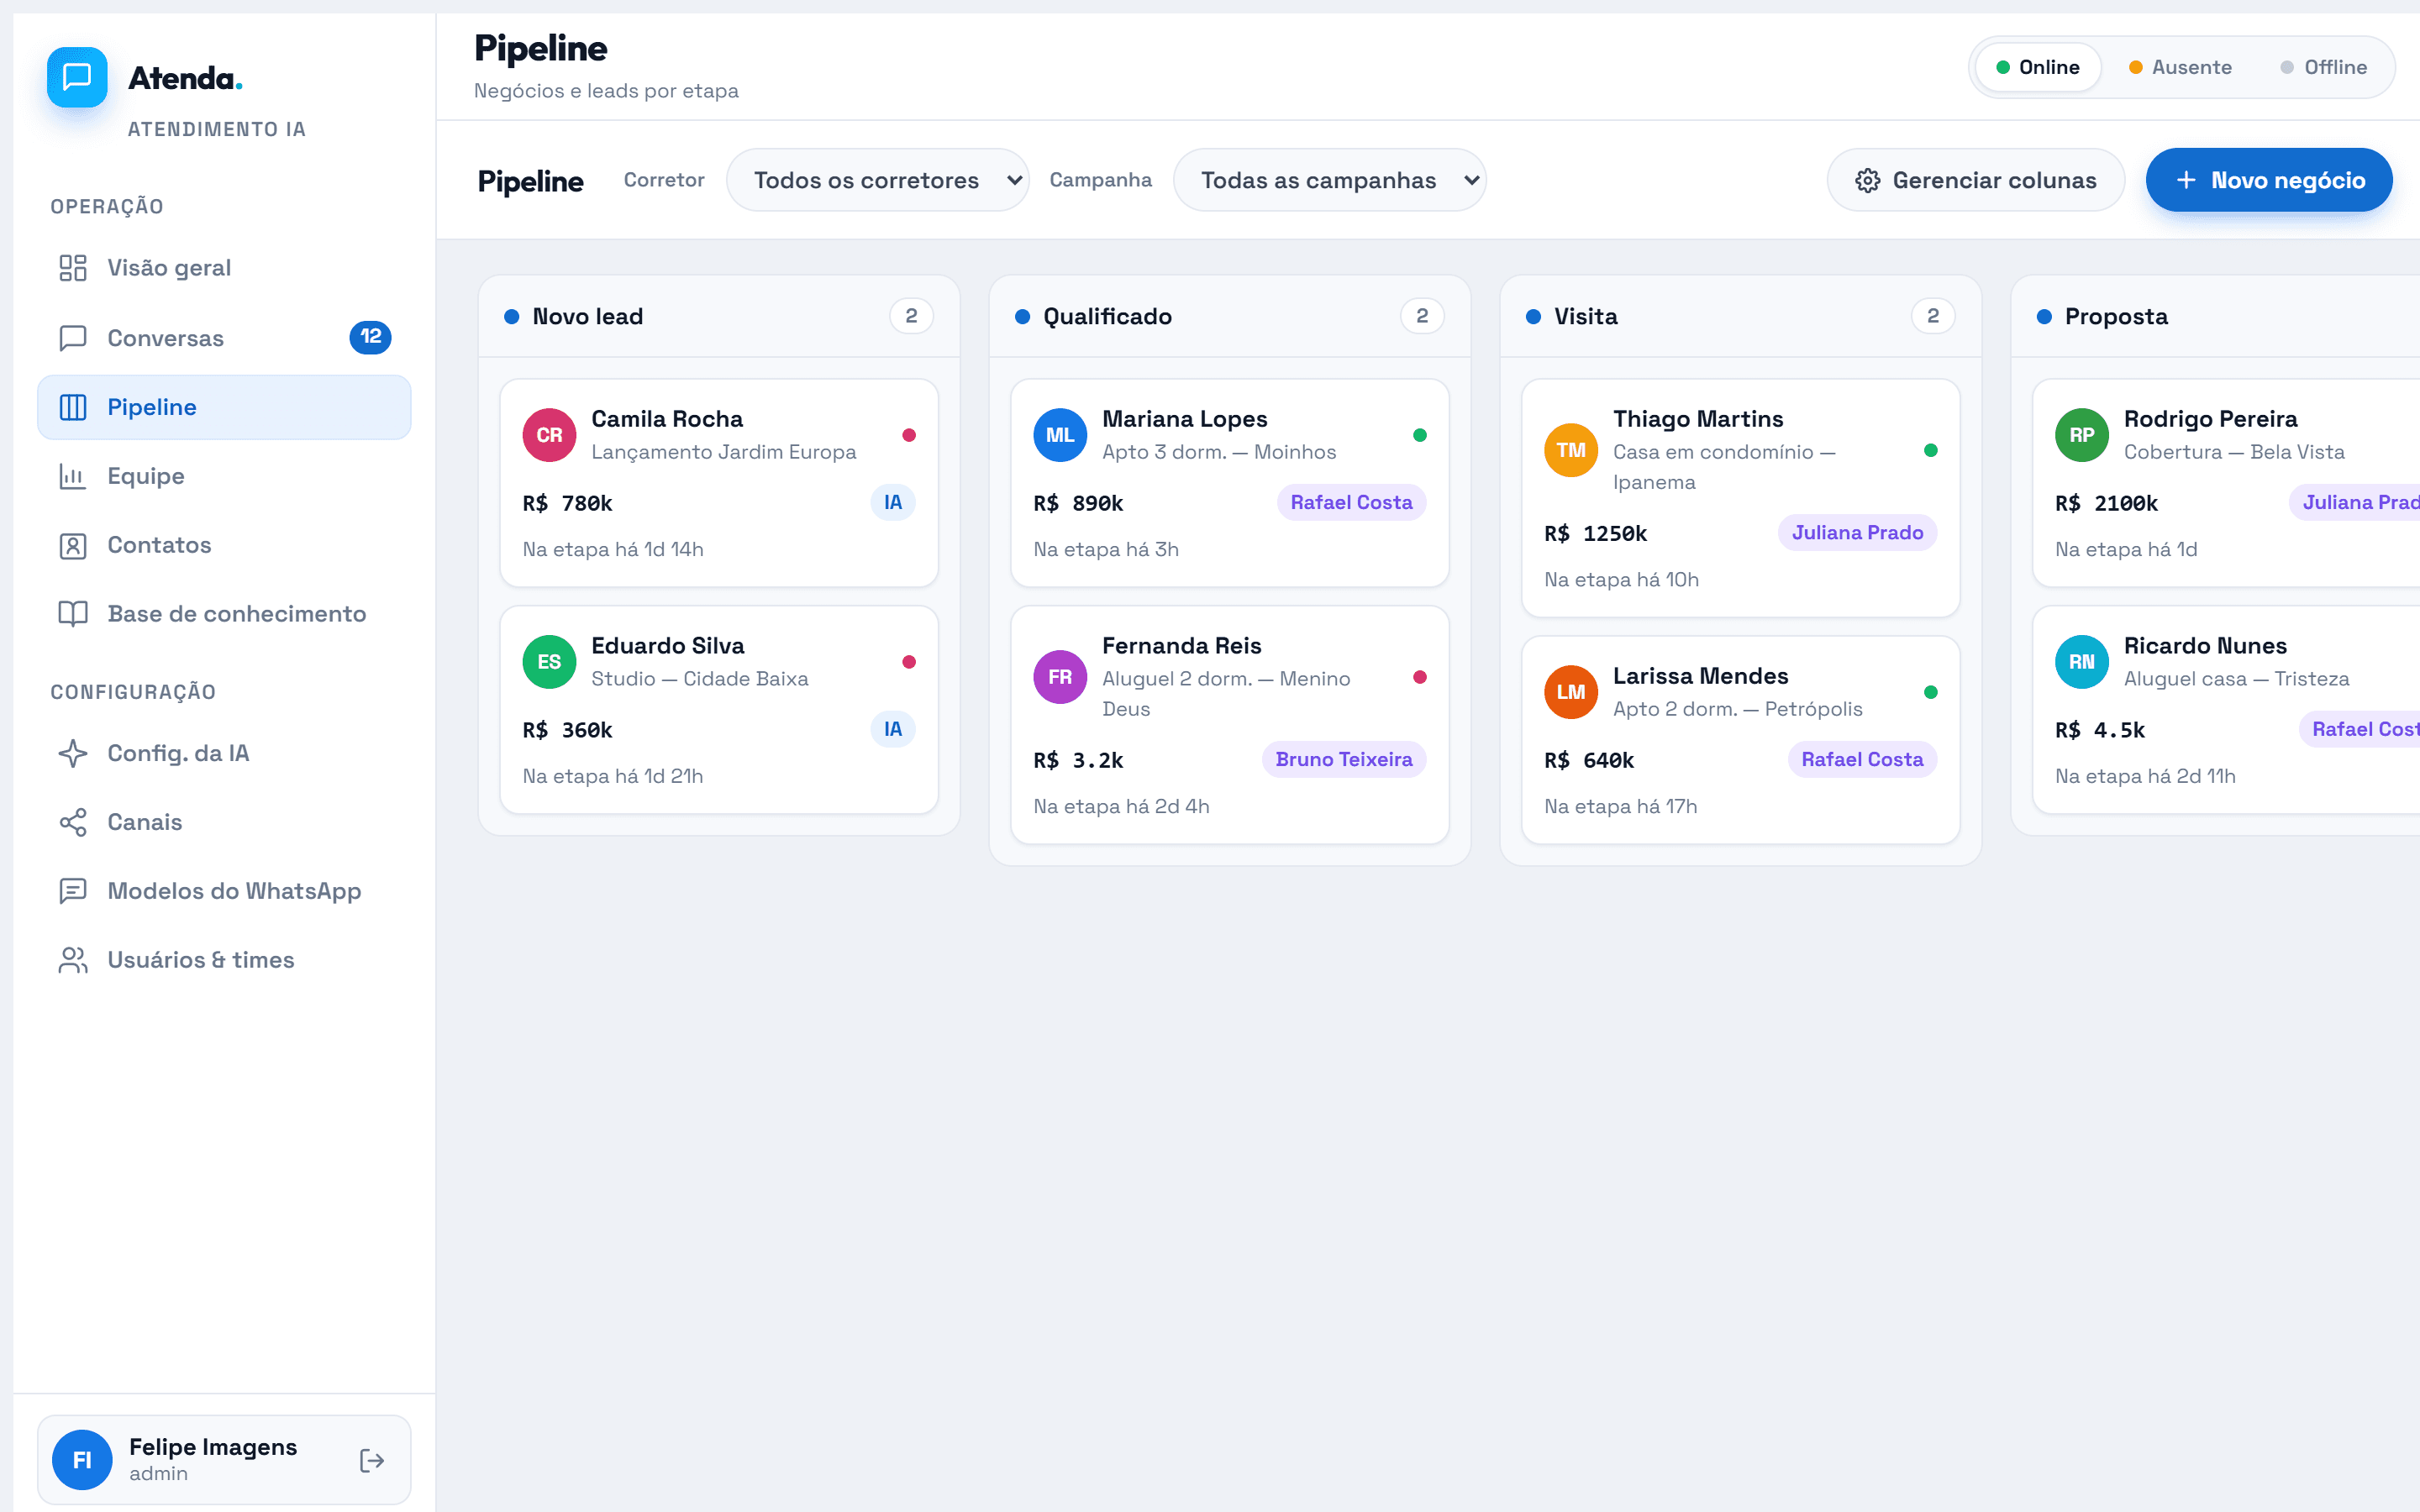Set status to Offline
Viewport: 2420px width, 1512px height.
2323,67
